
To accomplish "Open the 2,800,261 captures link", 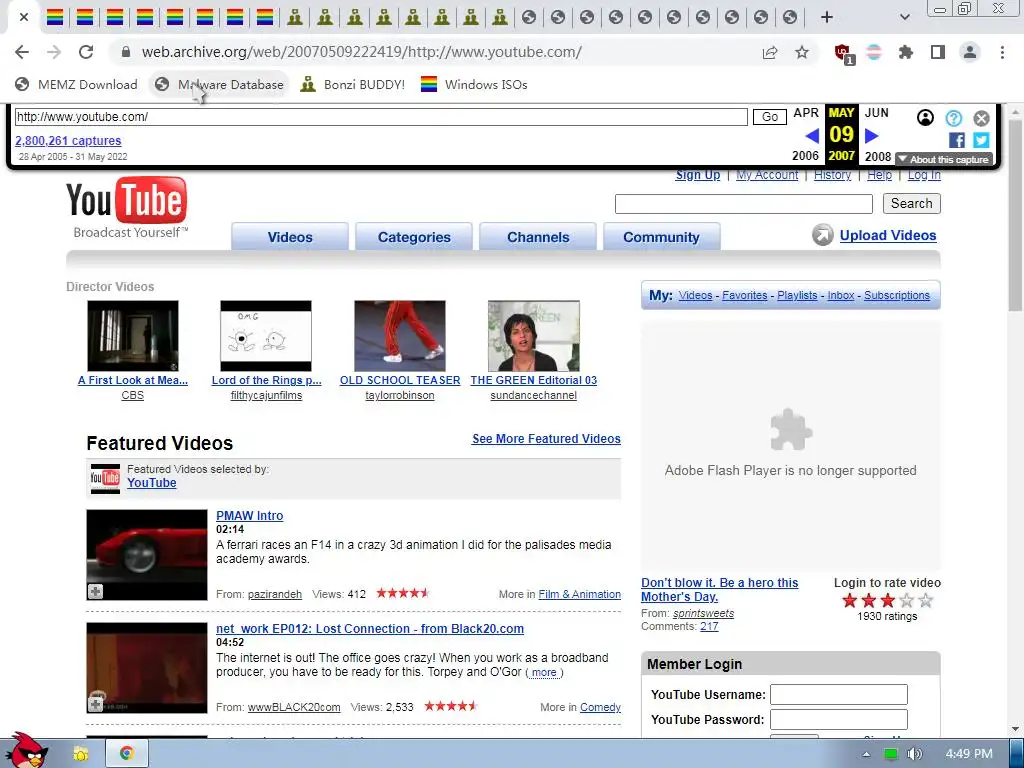I will coord(68,140).
